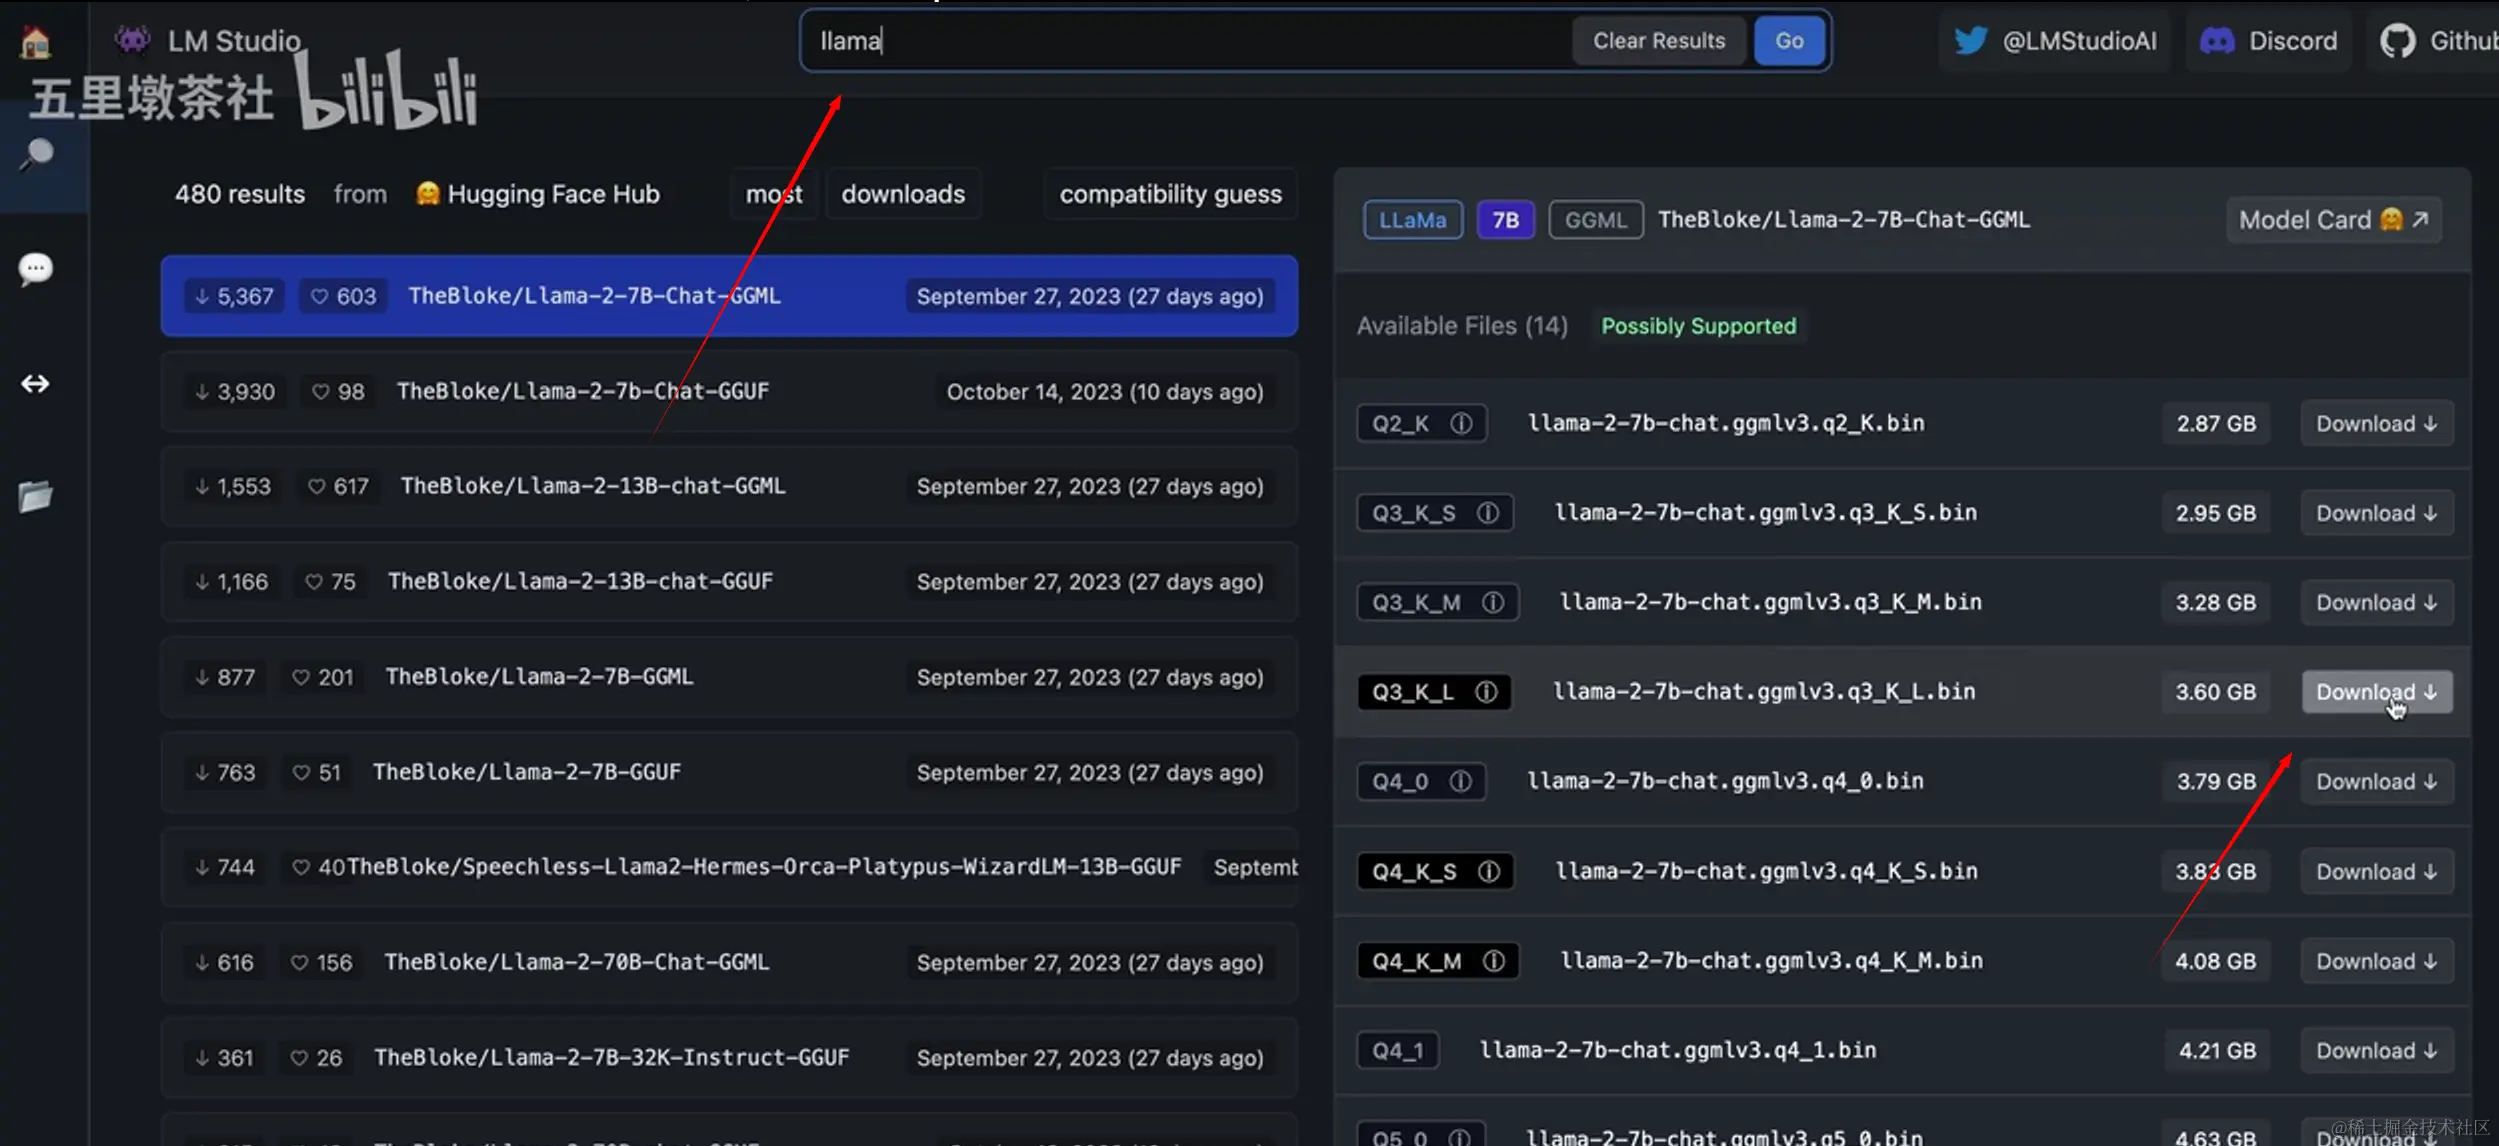Open the My Models folder icon
This screenshot has height=1146, width=2499.
point(36,496)
